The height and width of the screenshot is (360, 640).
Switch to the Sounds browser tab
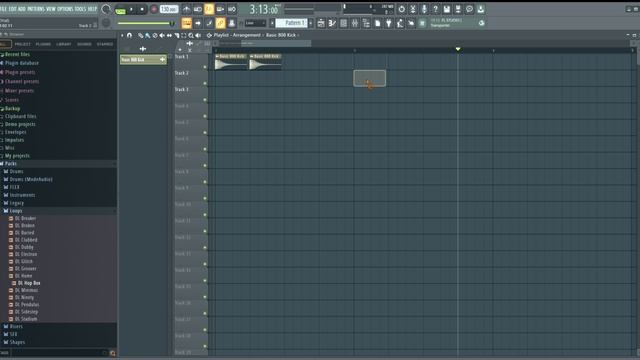(84, 44)
